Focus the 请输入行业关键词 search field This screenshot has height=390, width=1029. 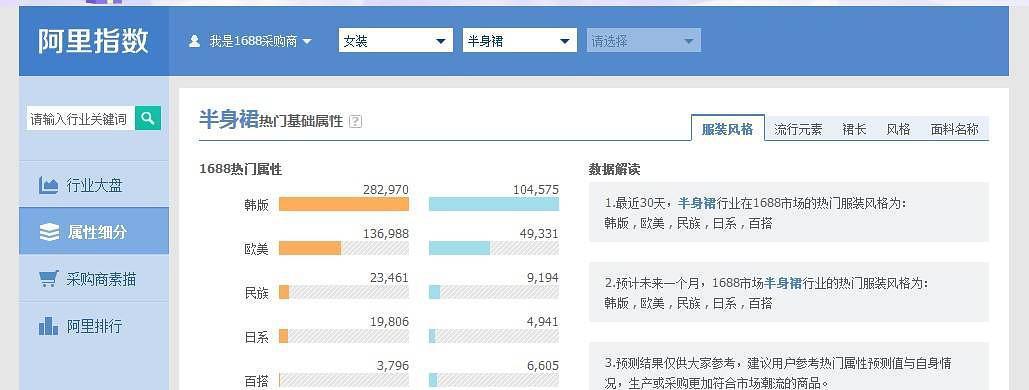tap(81, 119)
